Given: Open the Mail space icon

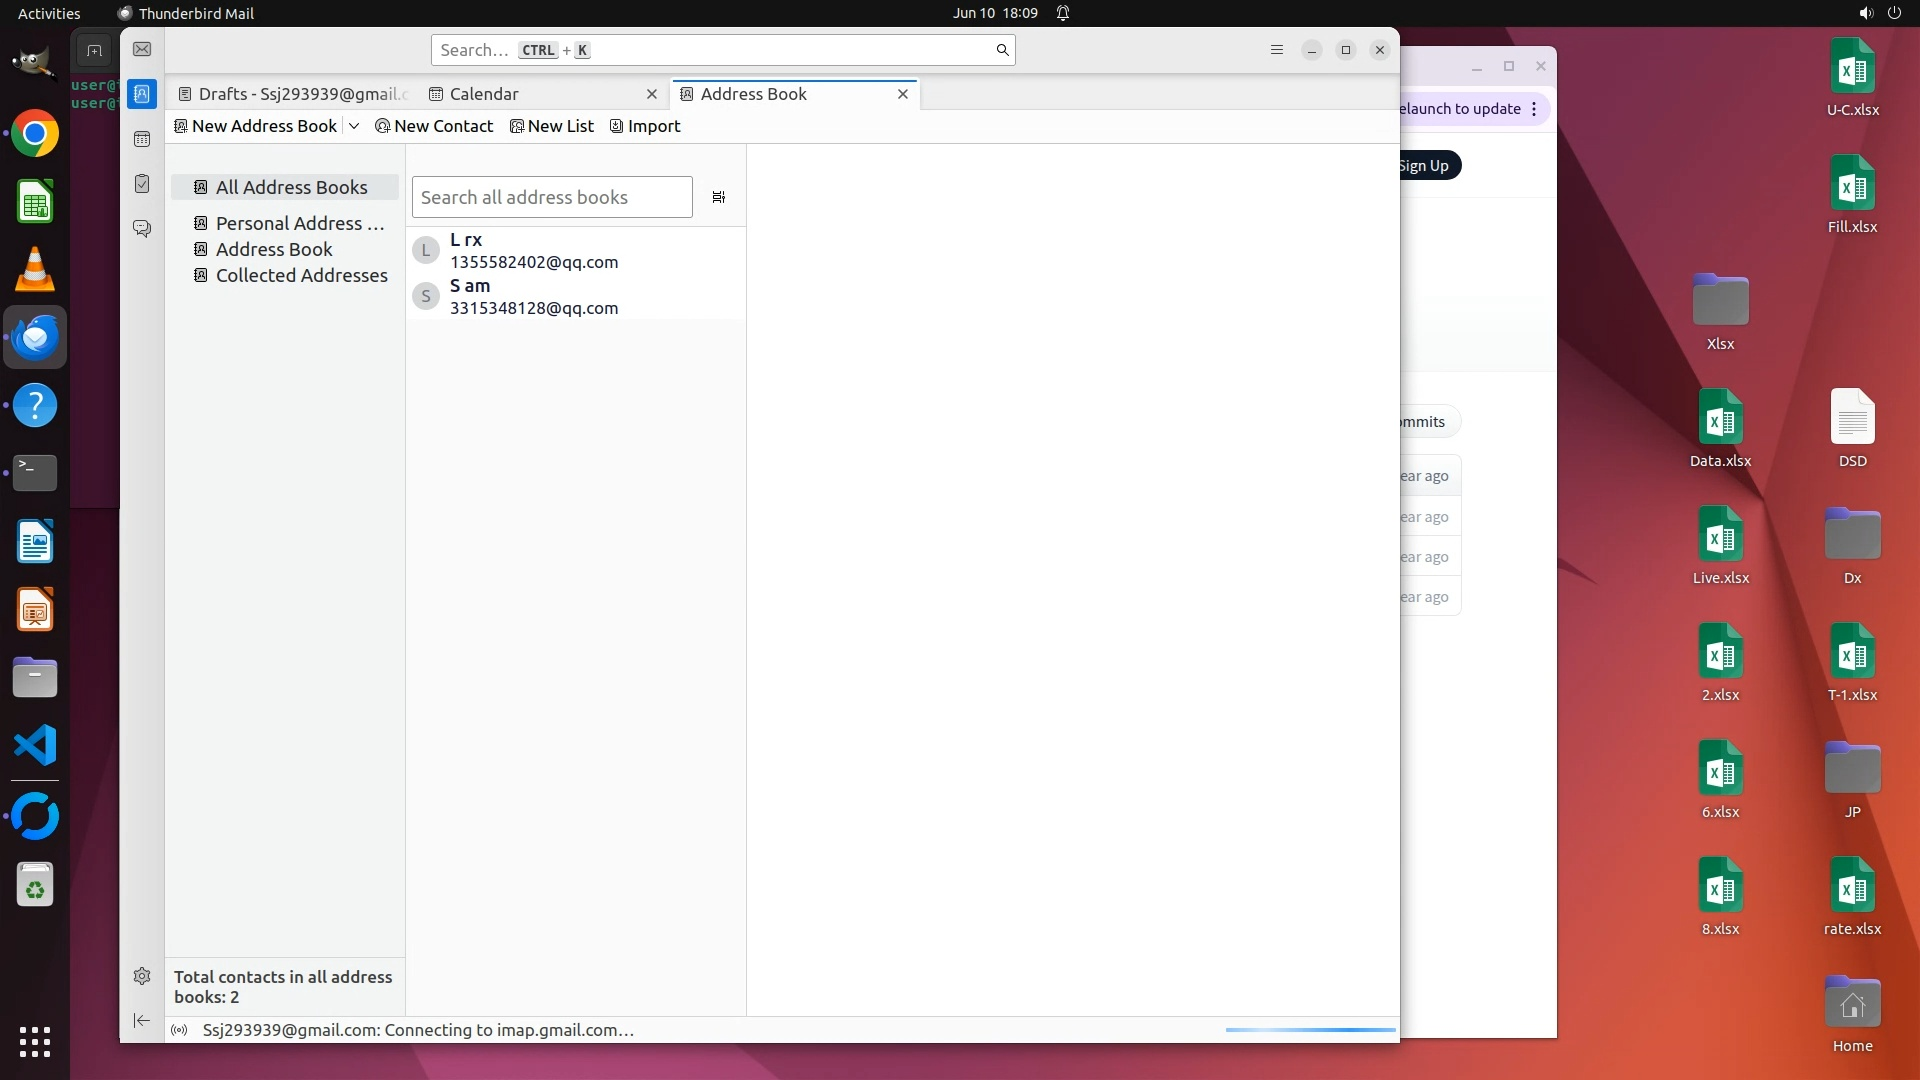Looking at the screenshot, I should [x=142, y=50].
